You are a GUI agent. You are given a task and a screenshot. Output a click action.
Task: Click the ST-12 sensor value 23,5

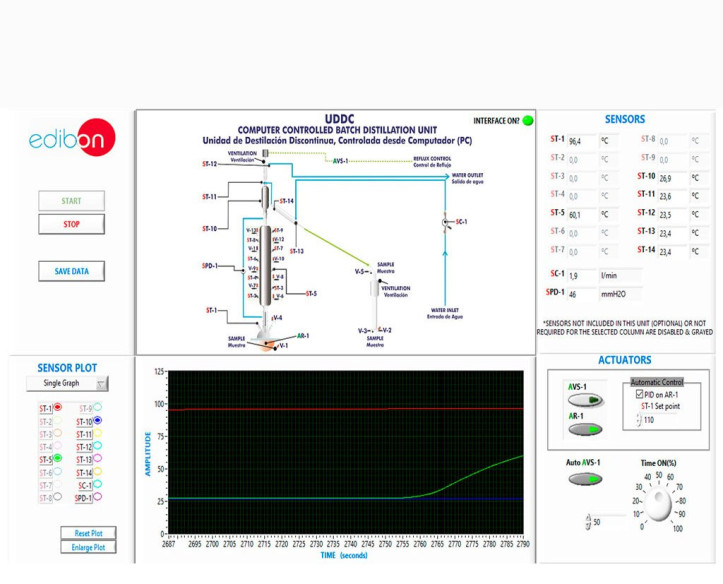[x=671, y=215]
